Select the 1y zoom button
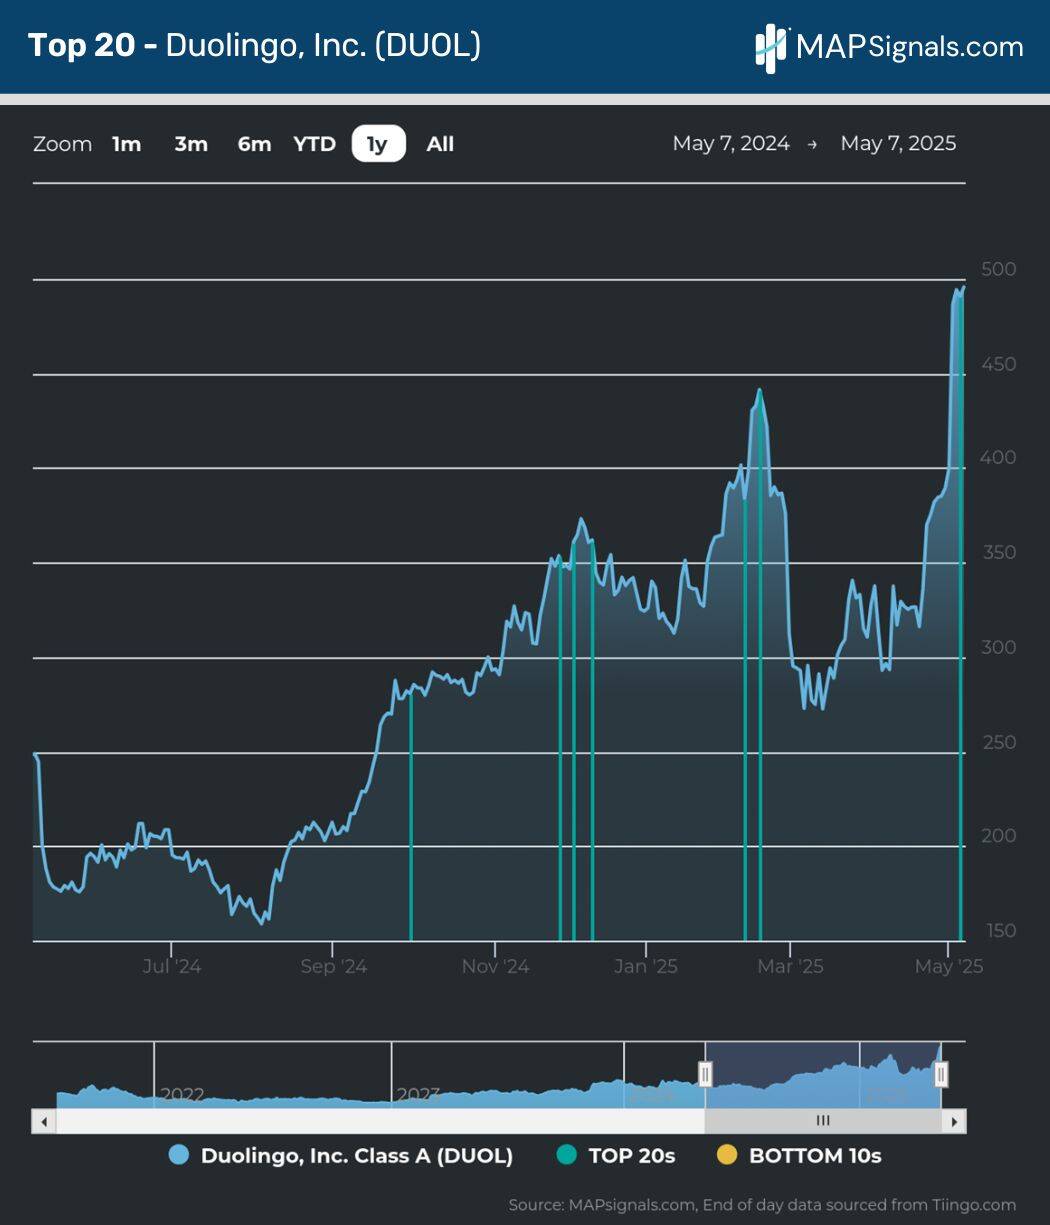The width and height of the screenshot is (1050, 1225). [378, 144]
